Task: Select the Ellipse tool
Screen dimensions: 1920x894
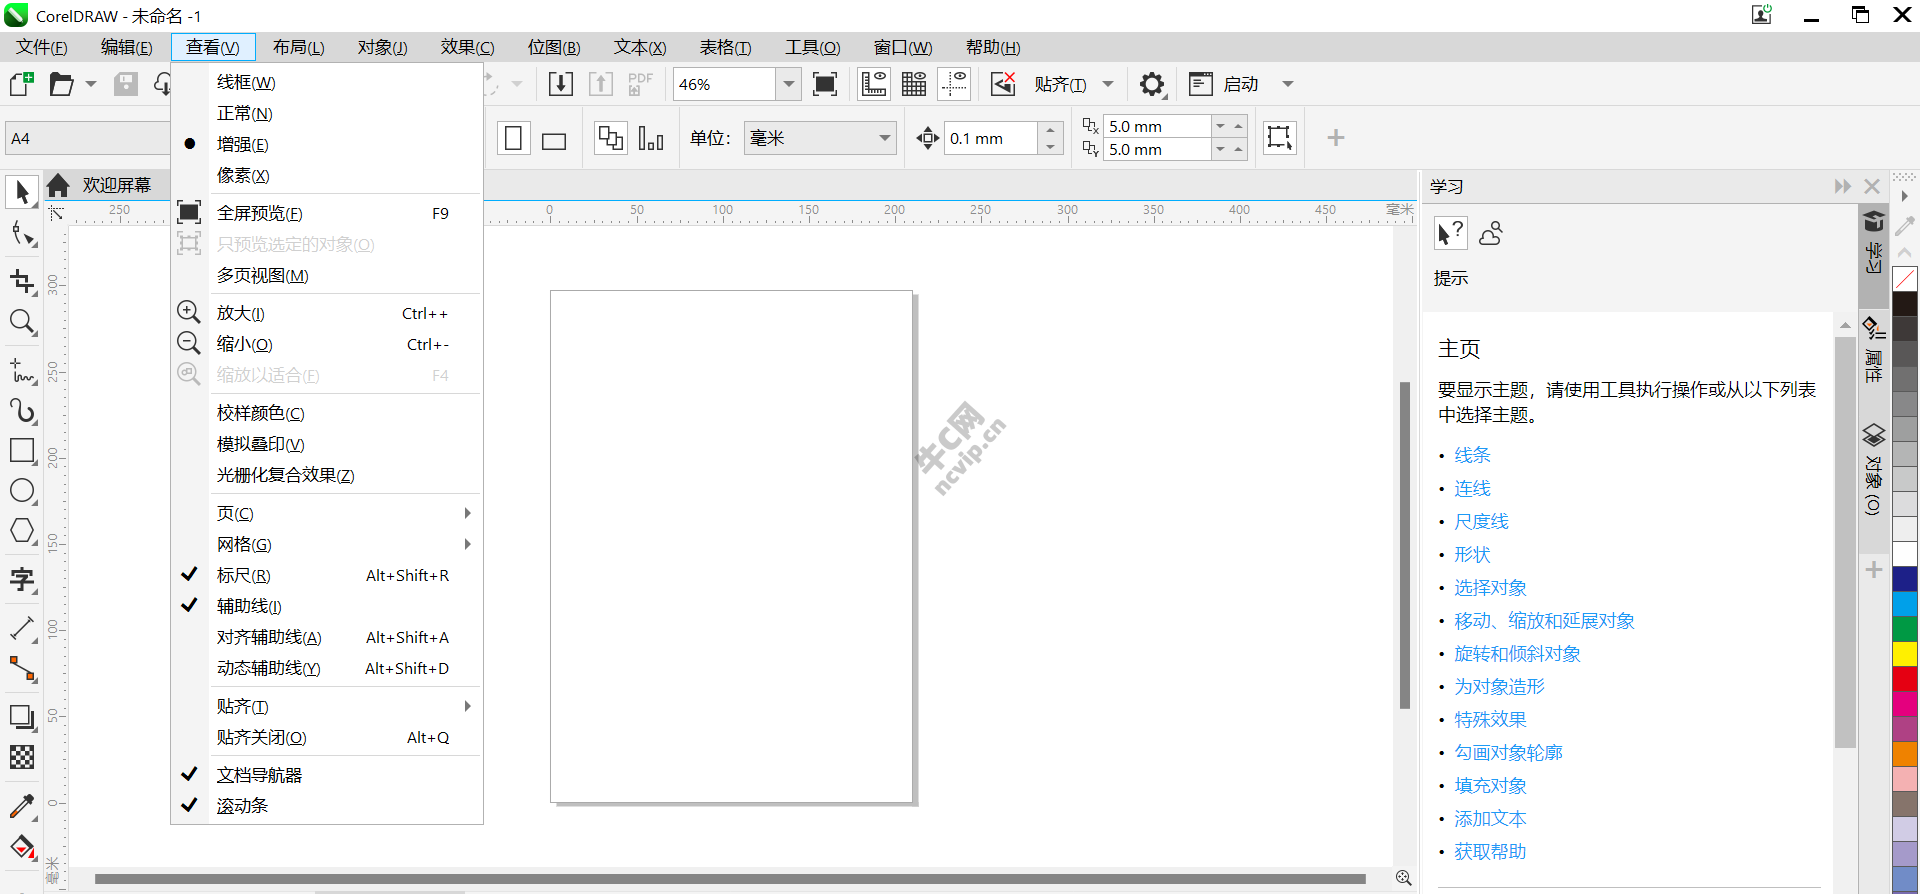Action: [x=22, y=491]
